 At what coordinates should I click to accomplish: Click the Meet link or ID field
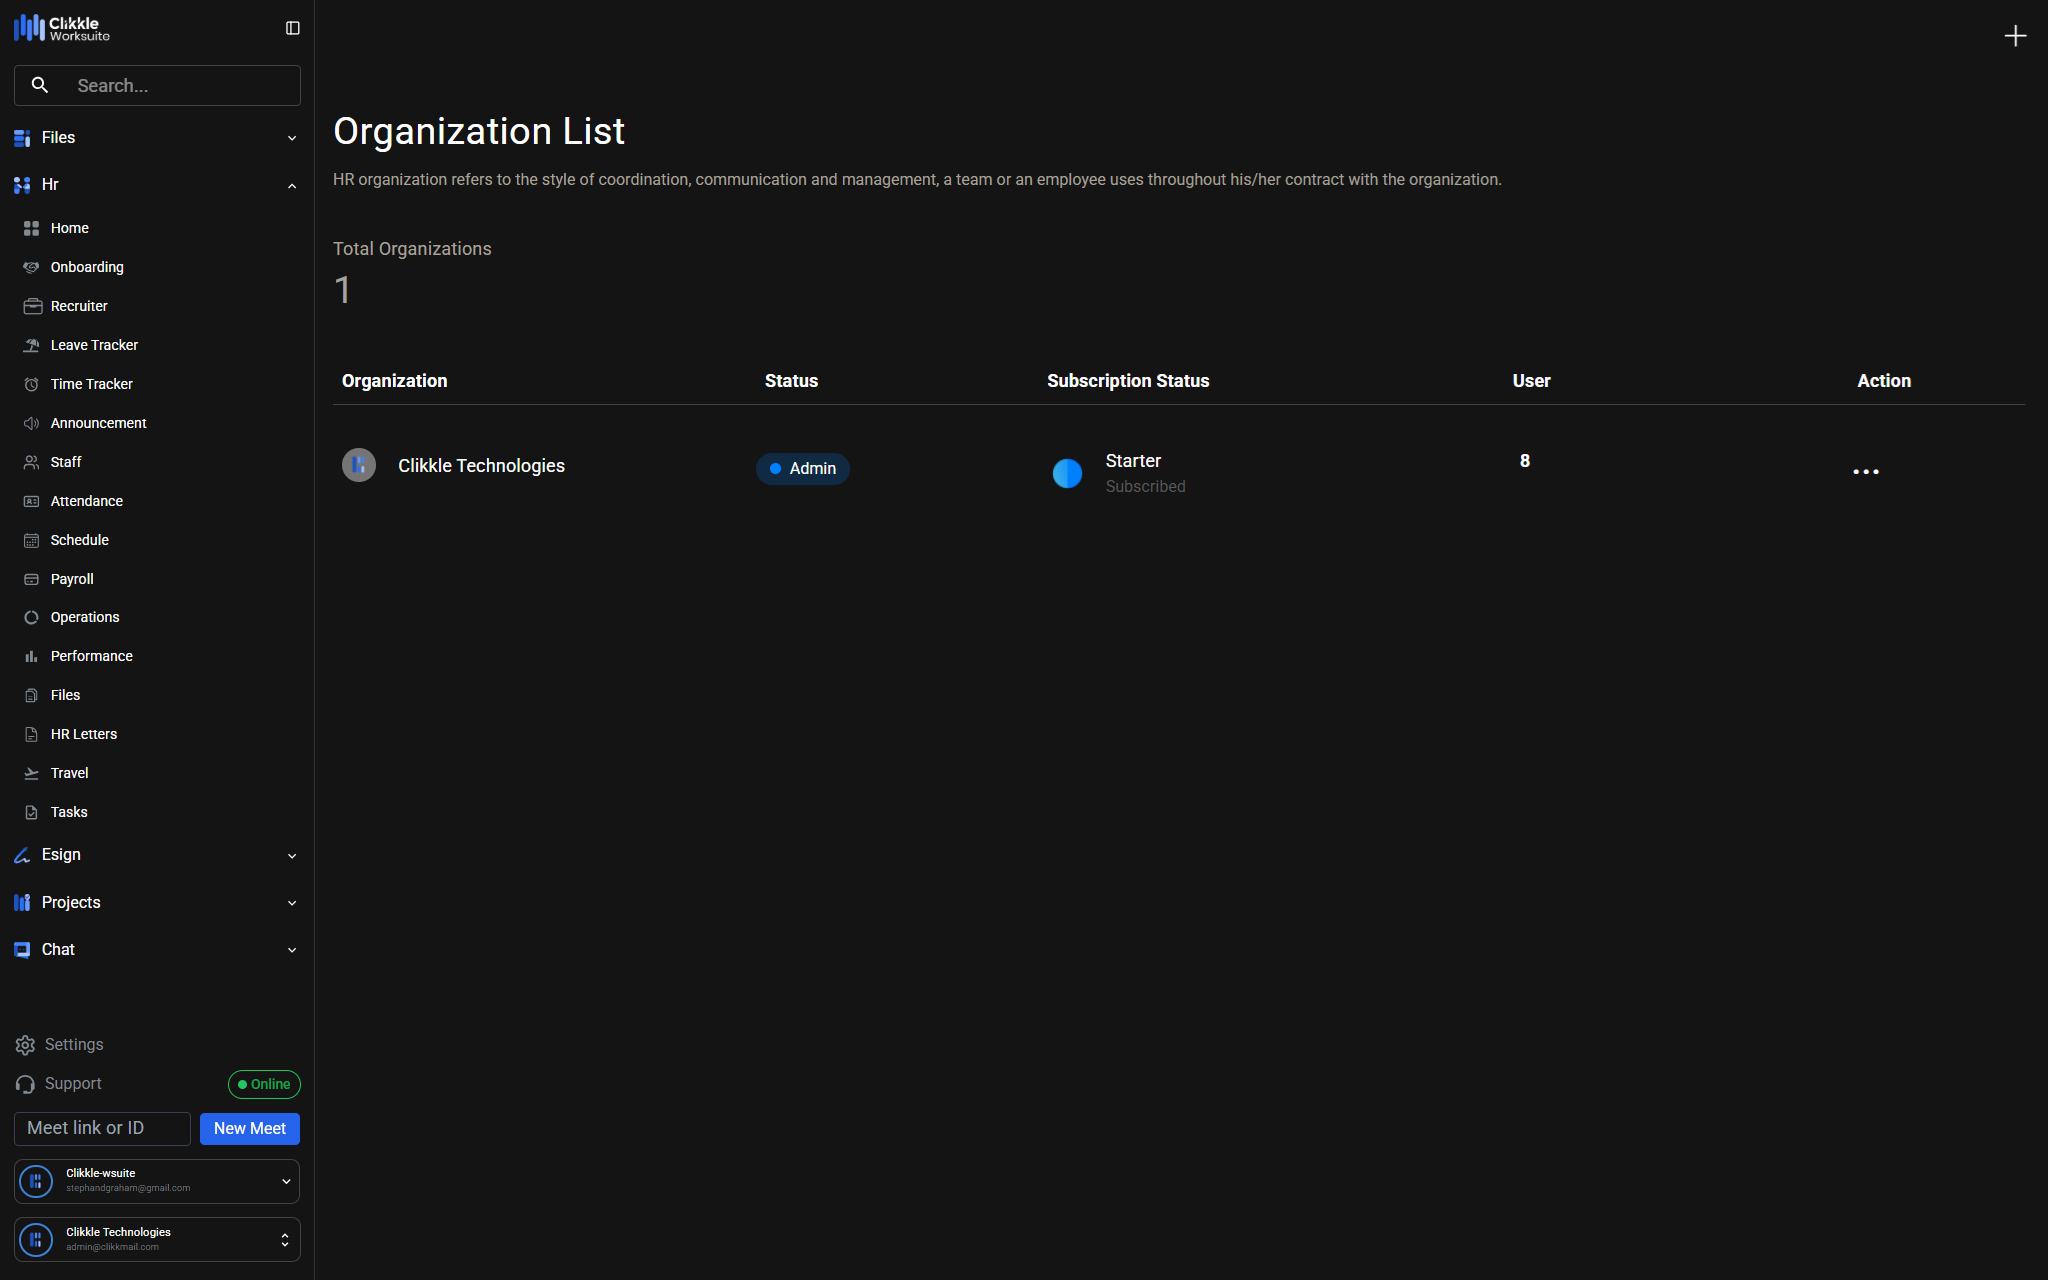(102, 1129)
